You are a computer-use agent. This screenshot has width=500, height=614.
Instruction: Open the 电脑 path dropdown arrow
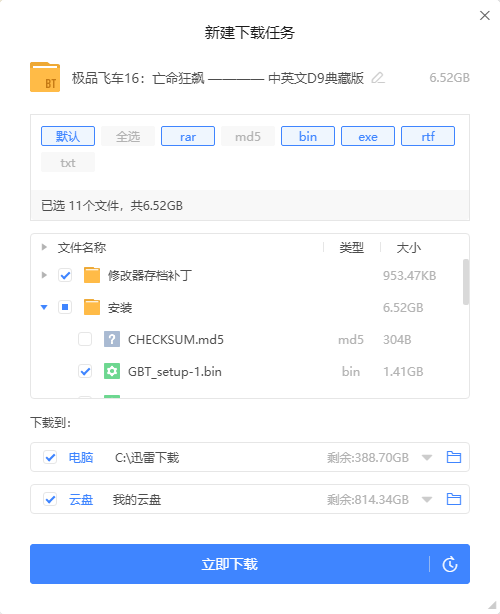click(427, 457)
